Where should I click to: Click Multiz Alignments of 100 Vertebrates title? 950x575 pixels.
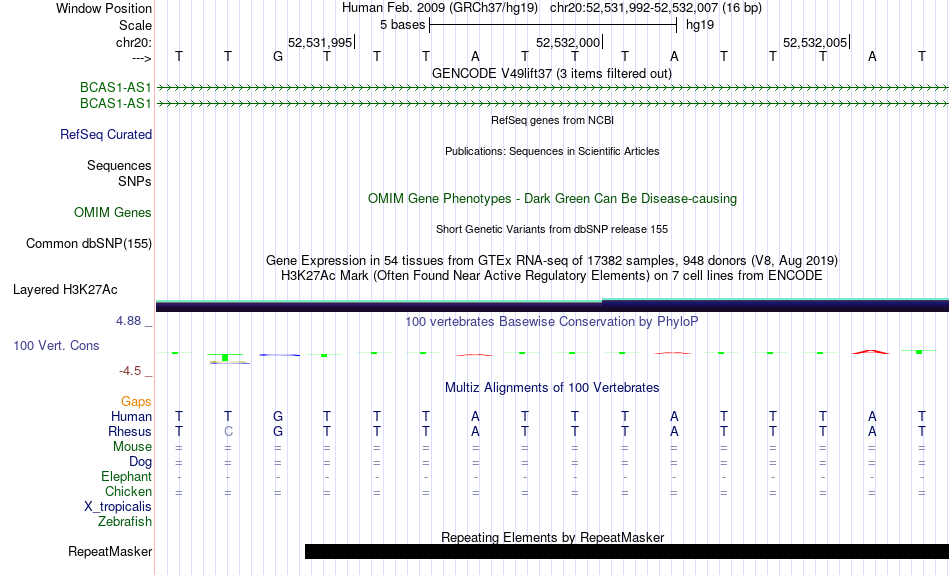pos(552,387)
